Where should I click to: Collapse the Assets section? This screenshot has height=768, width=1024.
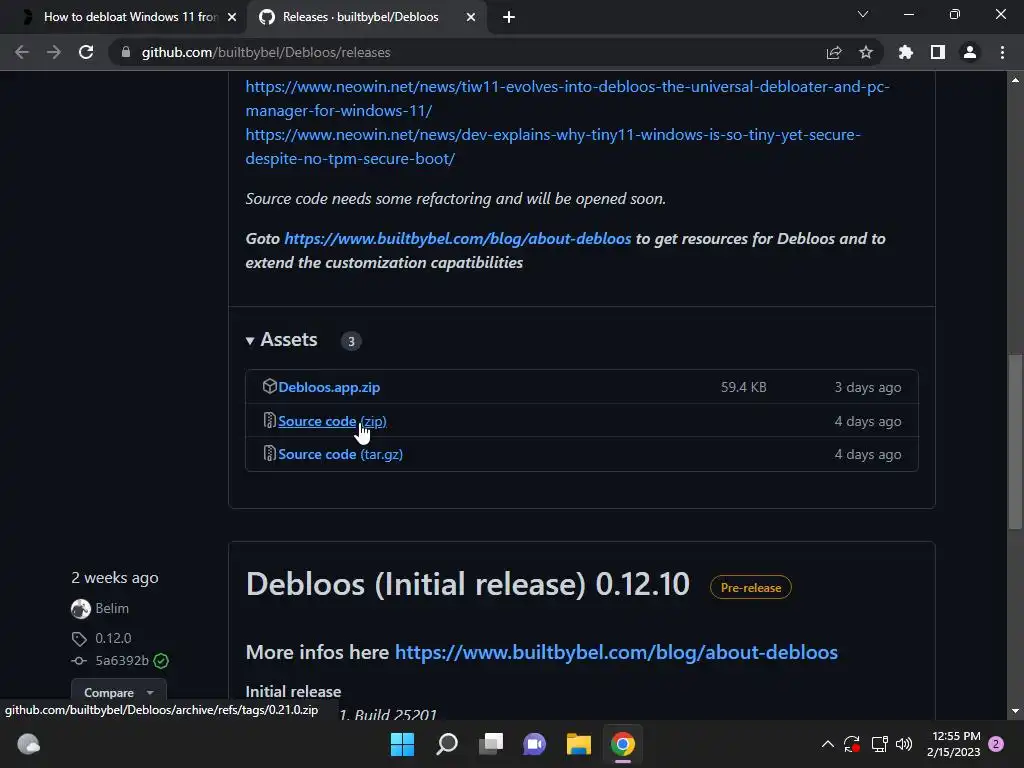(281, 340)
